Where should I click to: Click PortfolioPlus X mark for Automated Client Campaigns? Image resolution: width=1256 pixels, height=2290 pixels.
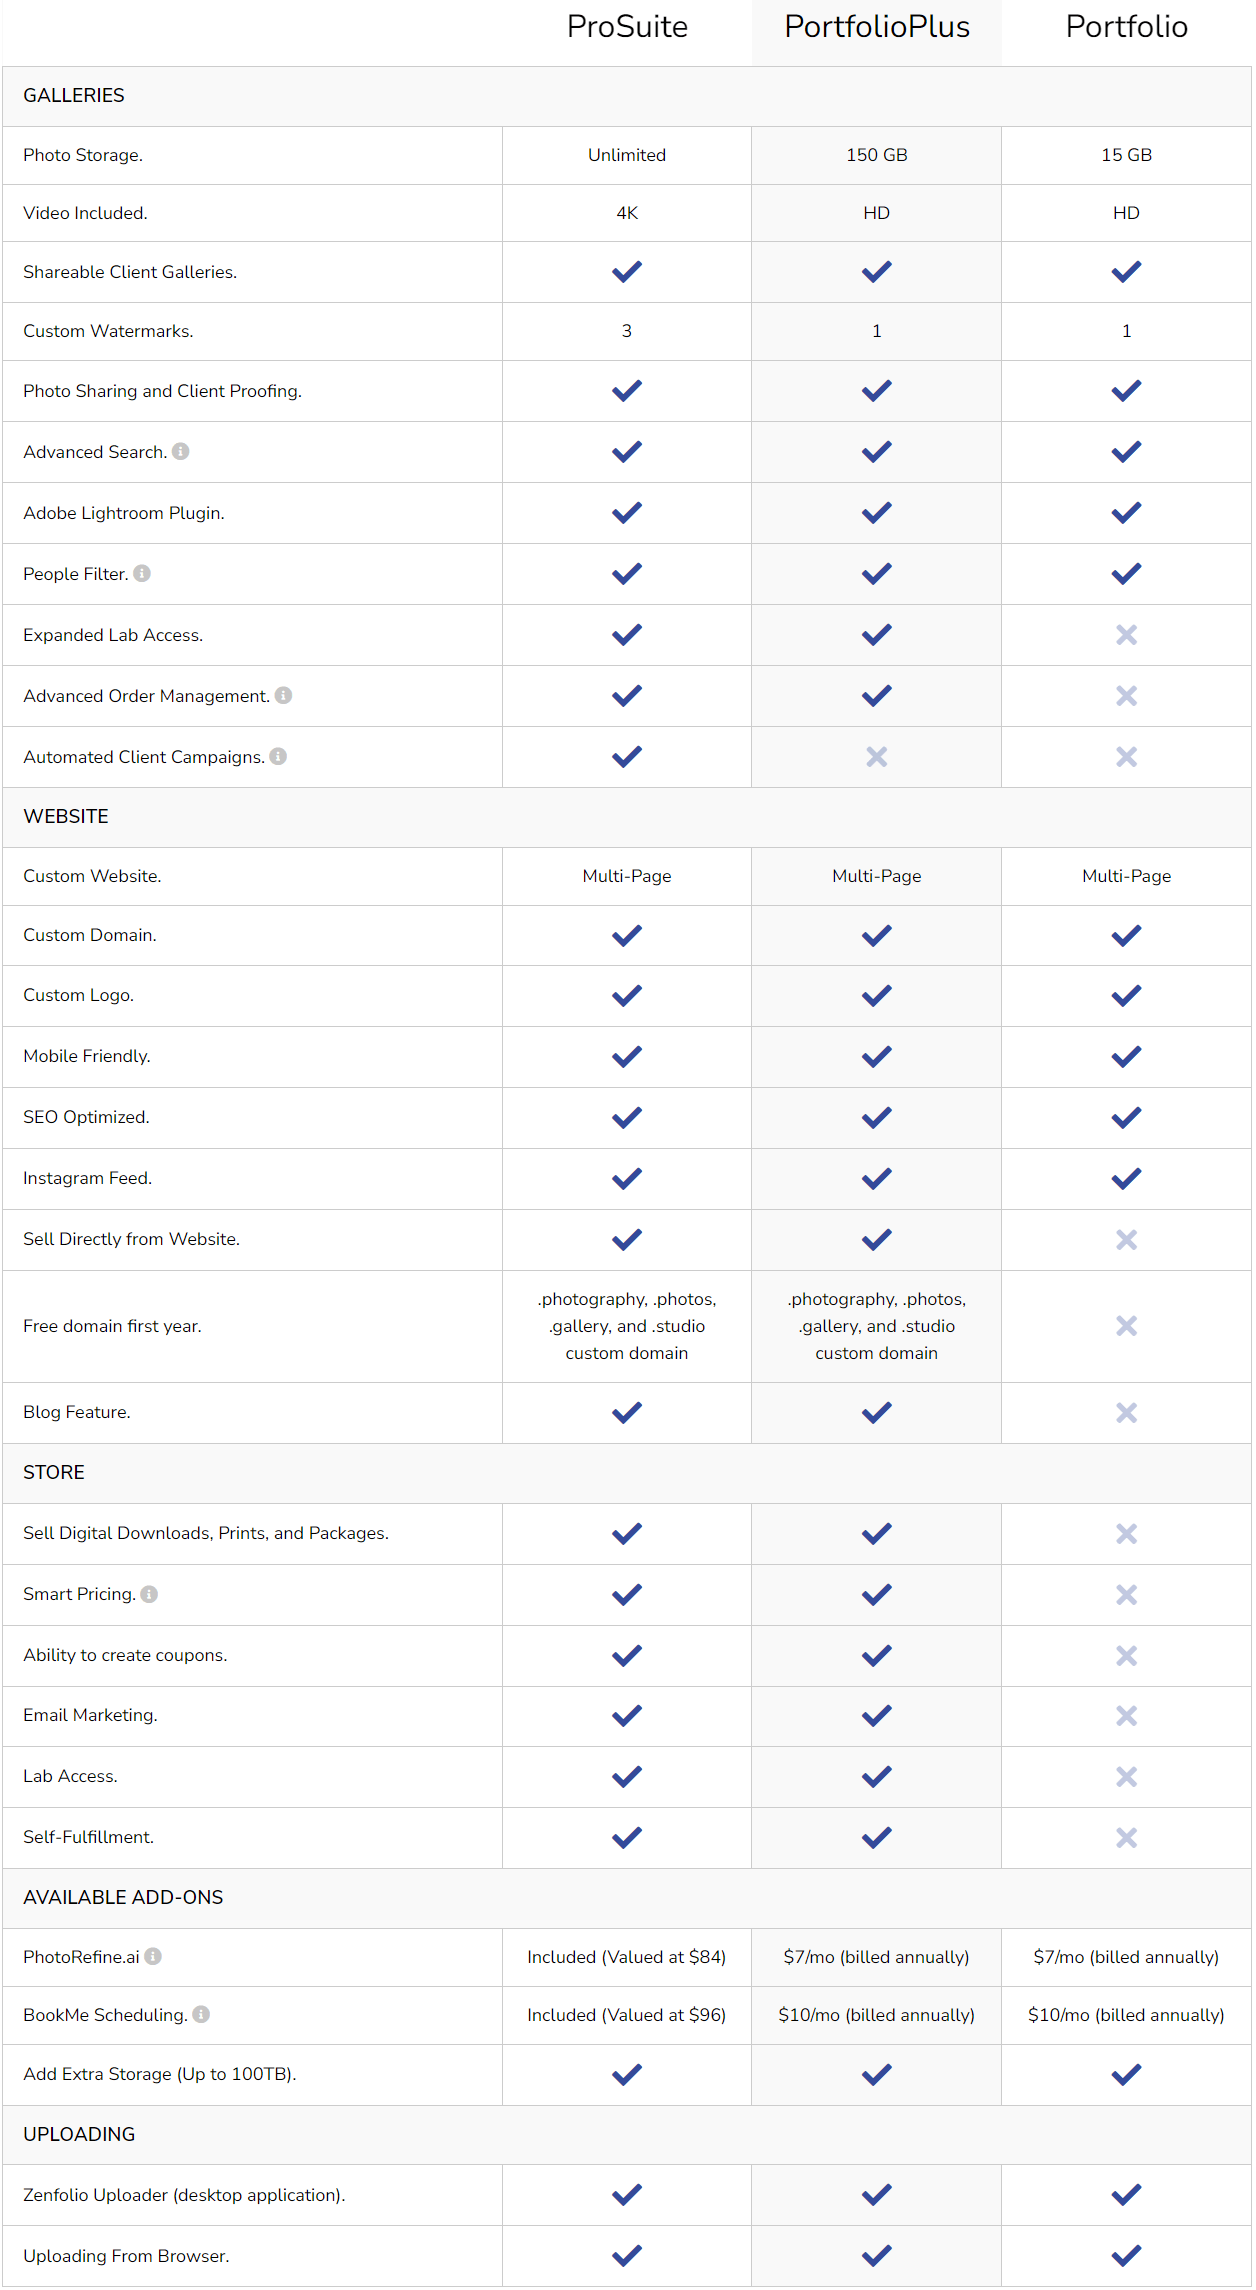pos(877,757)
